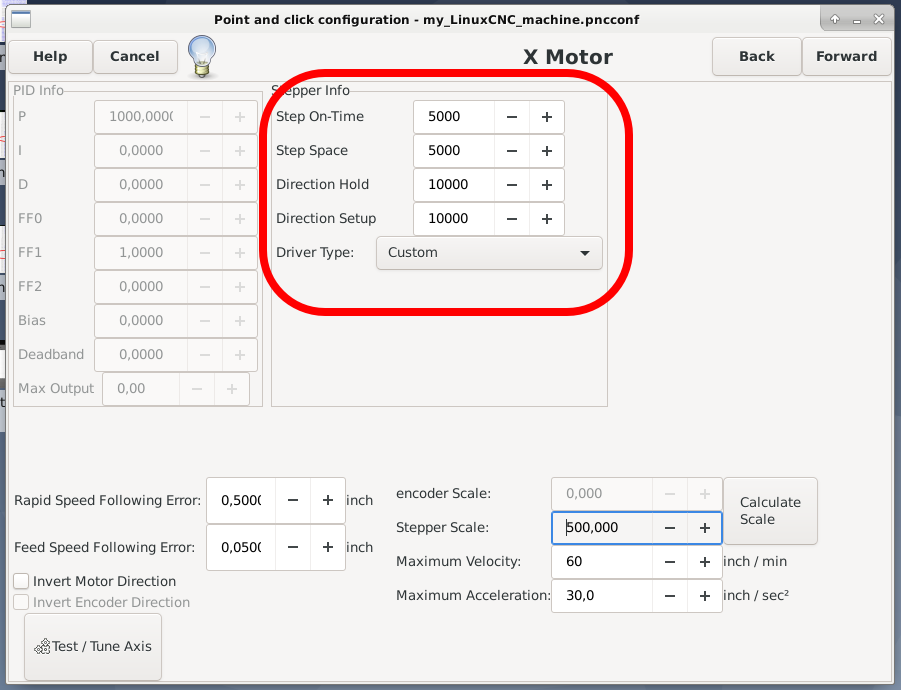Cancel the configuration wizard
Image resolution: width=901 pixels, height=690 pixels.
(x=135, y=57)
